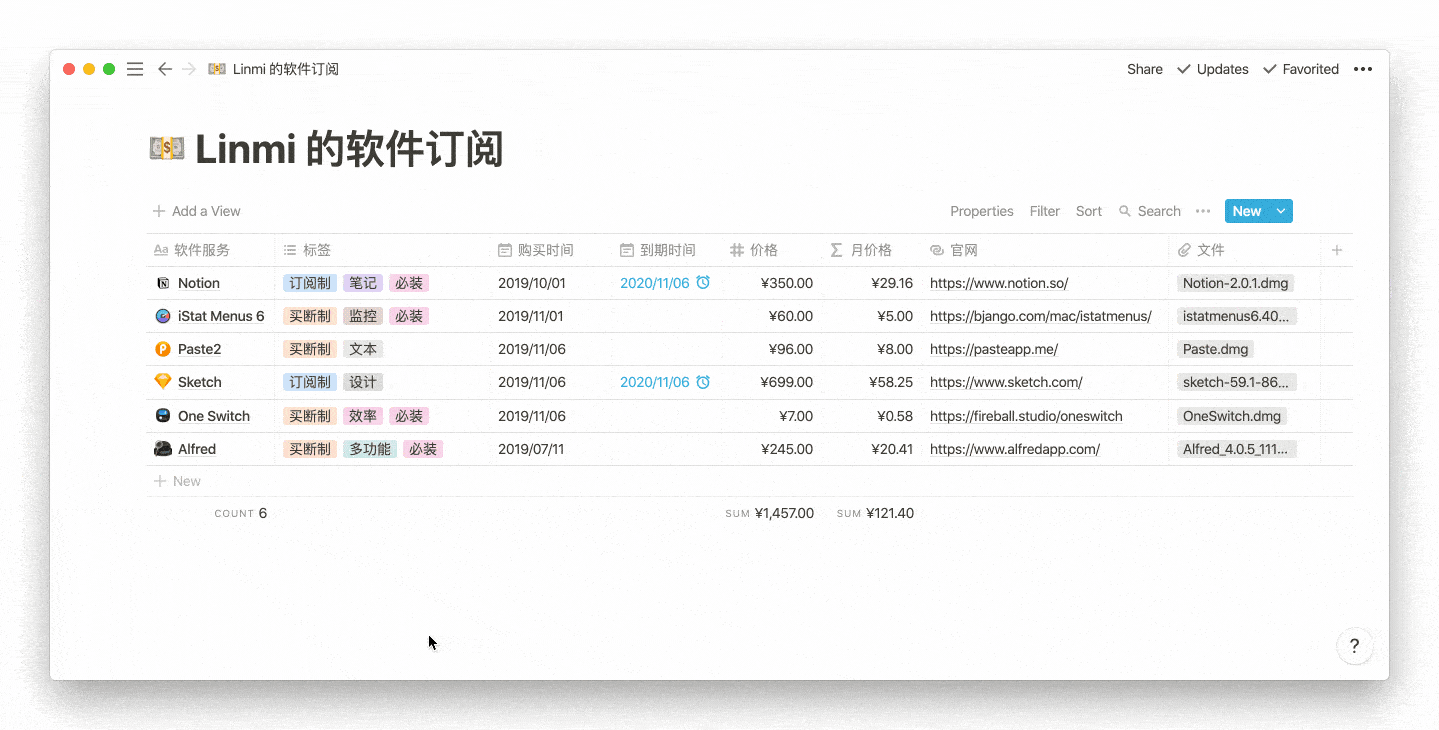Screen dimensions: 1439x730
Task: Click the page title Linmi 的软件订阅
Action: pos(349,149)
